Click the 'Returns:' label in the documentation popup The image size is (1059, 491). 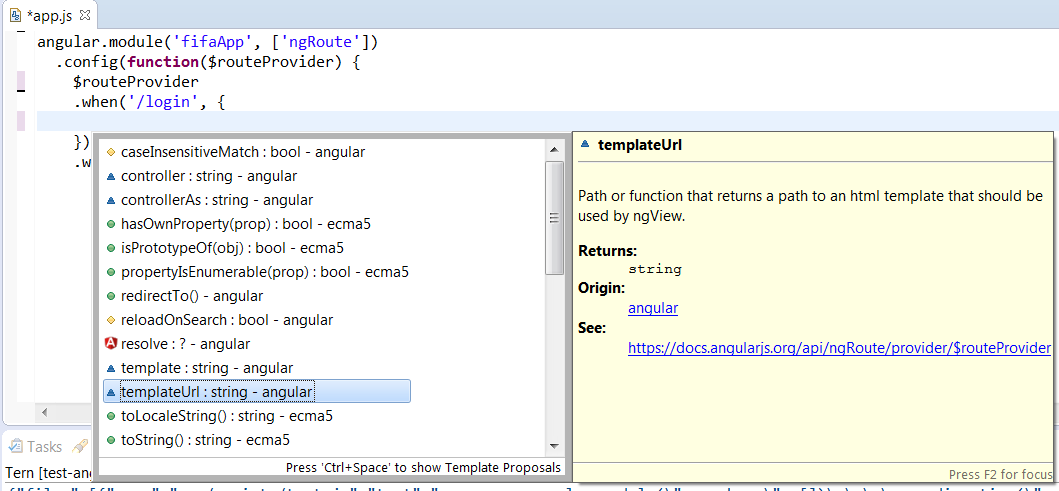tap(608, 251)
